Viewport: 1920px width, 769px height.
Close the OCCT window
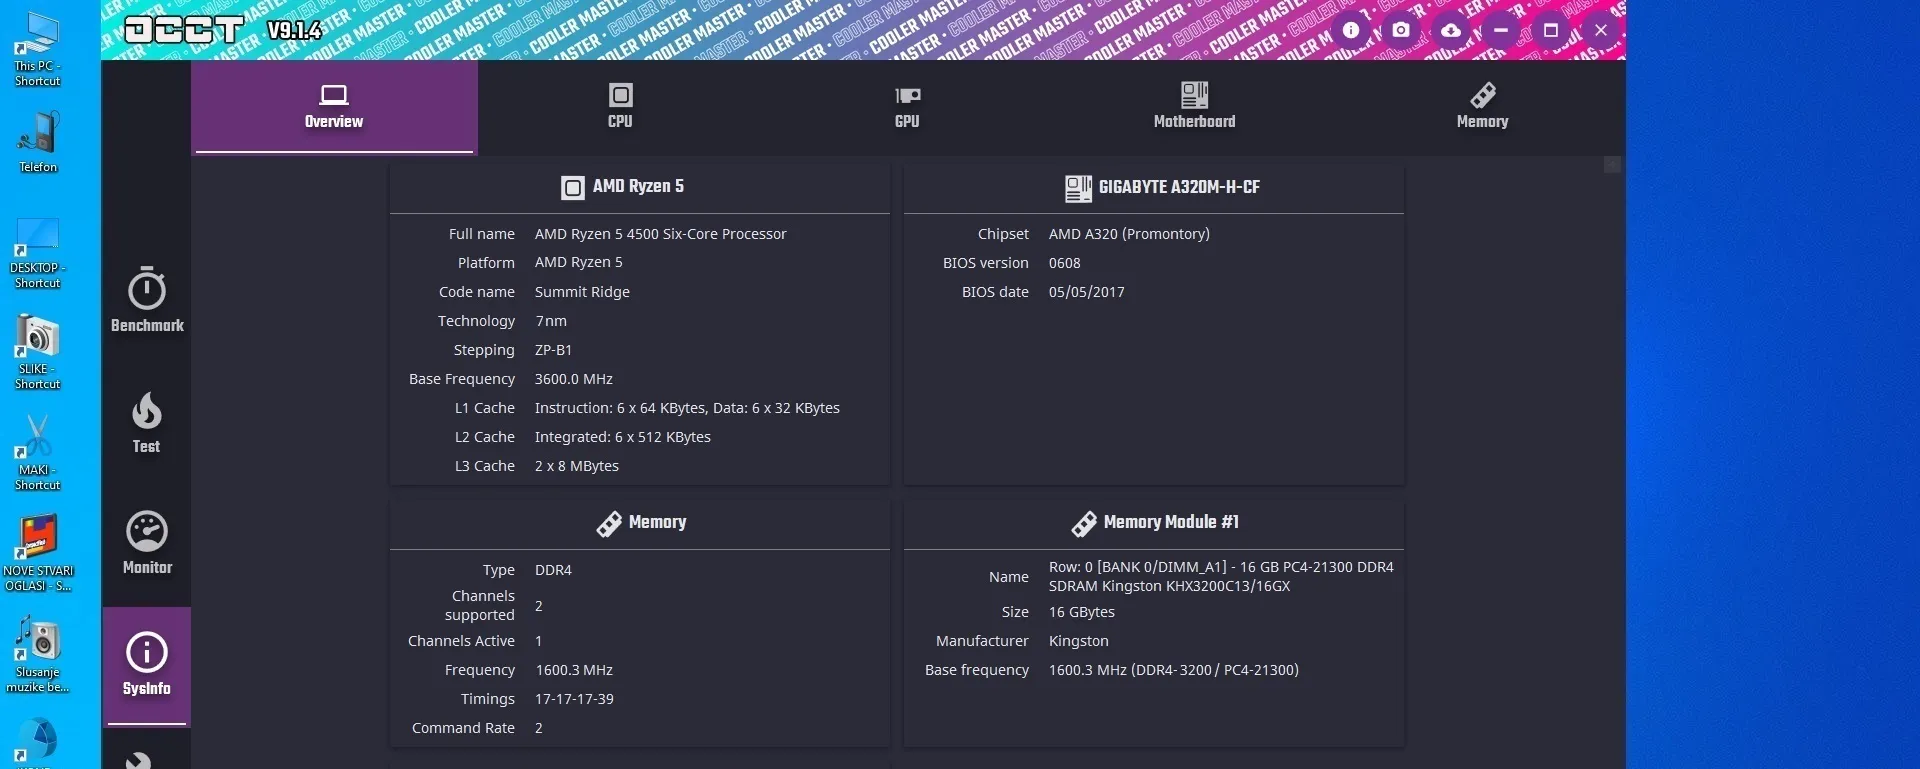[x=1601, y=30]
